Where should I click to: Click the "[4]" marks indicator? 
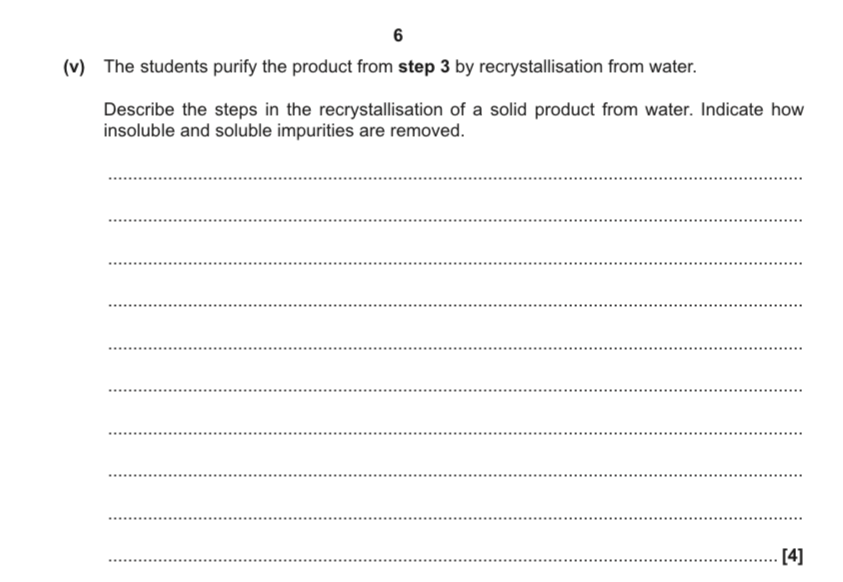(x=791, y=556)
